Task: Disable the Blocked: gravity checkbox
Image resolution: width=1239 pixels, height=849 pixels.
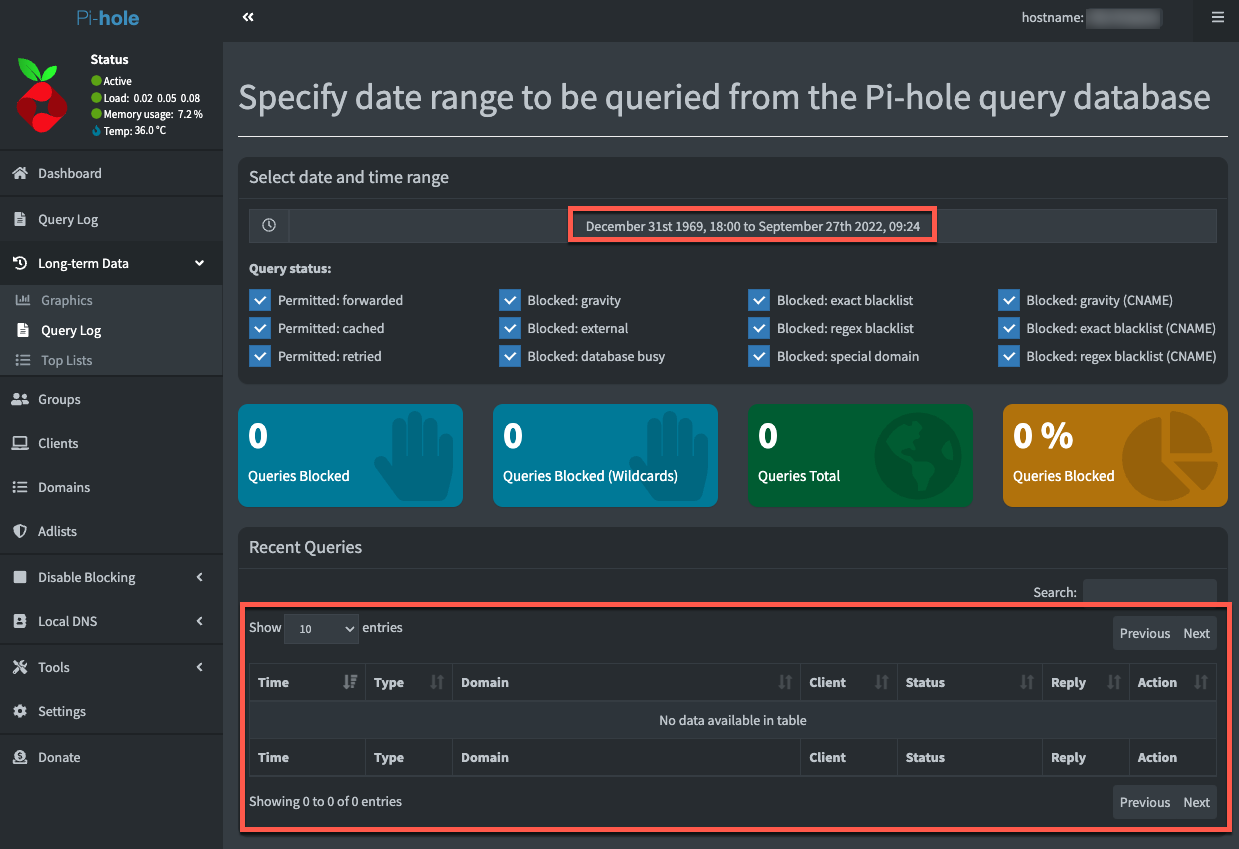Action: point(510,300)
